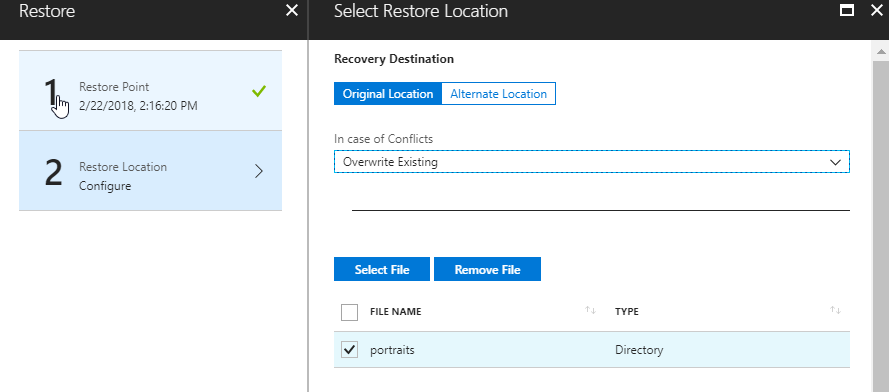This screenshot has height=392, width=889.
Task: Click the Select File button
Action: pyautogui.click(x=382, y=269)
